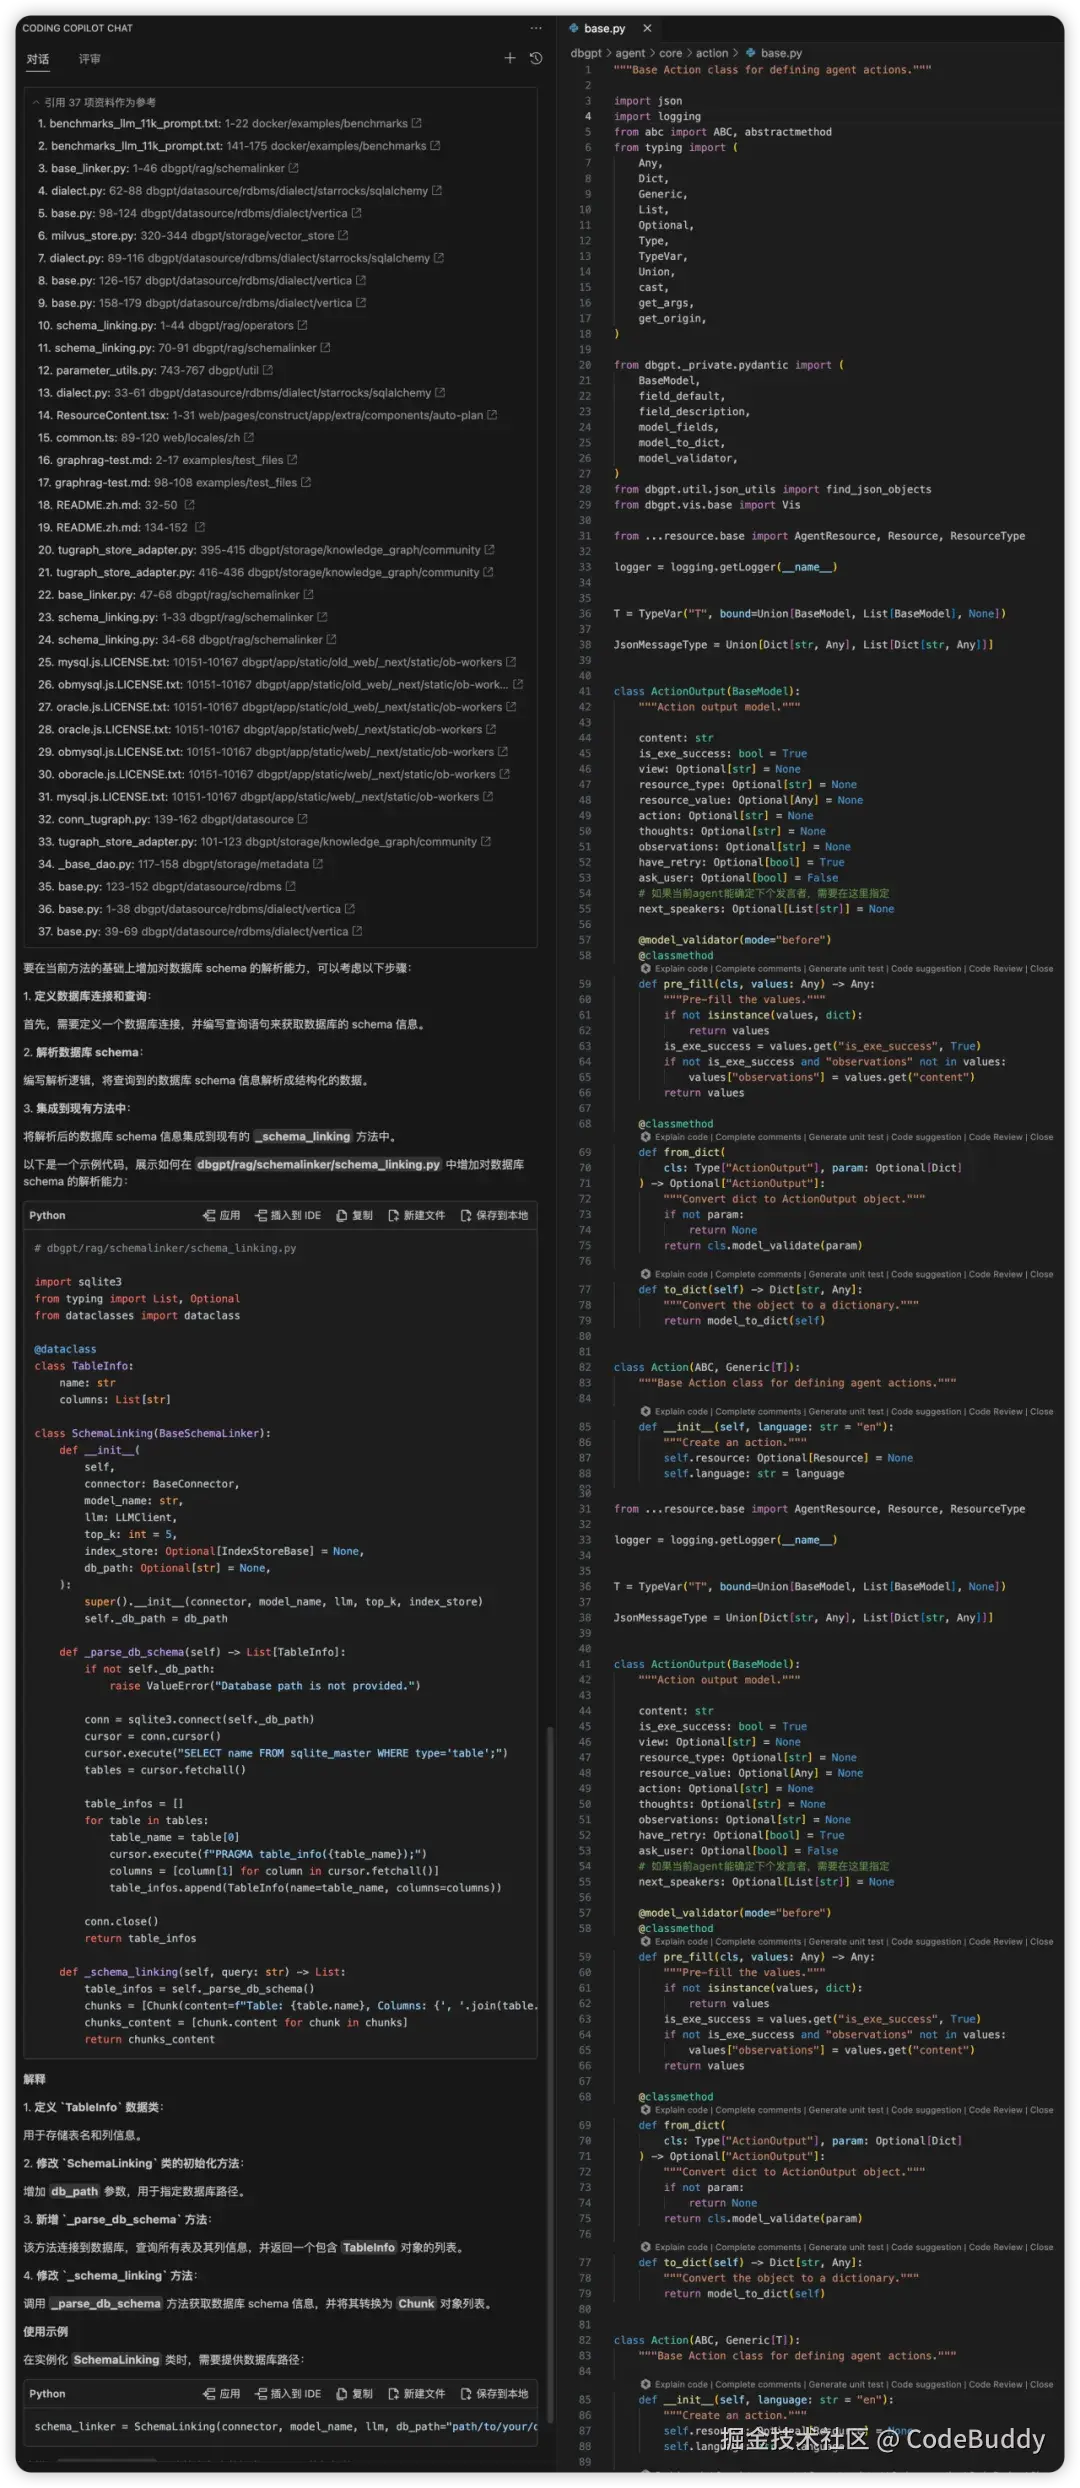Viewport: 1080px width, 2488px height.
Task: Collapse the 引用 37 项资料作为参考 references list
Action: [36, 103]
